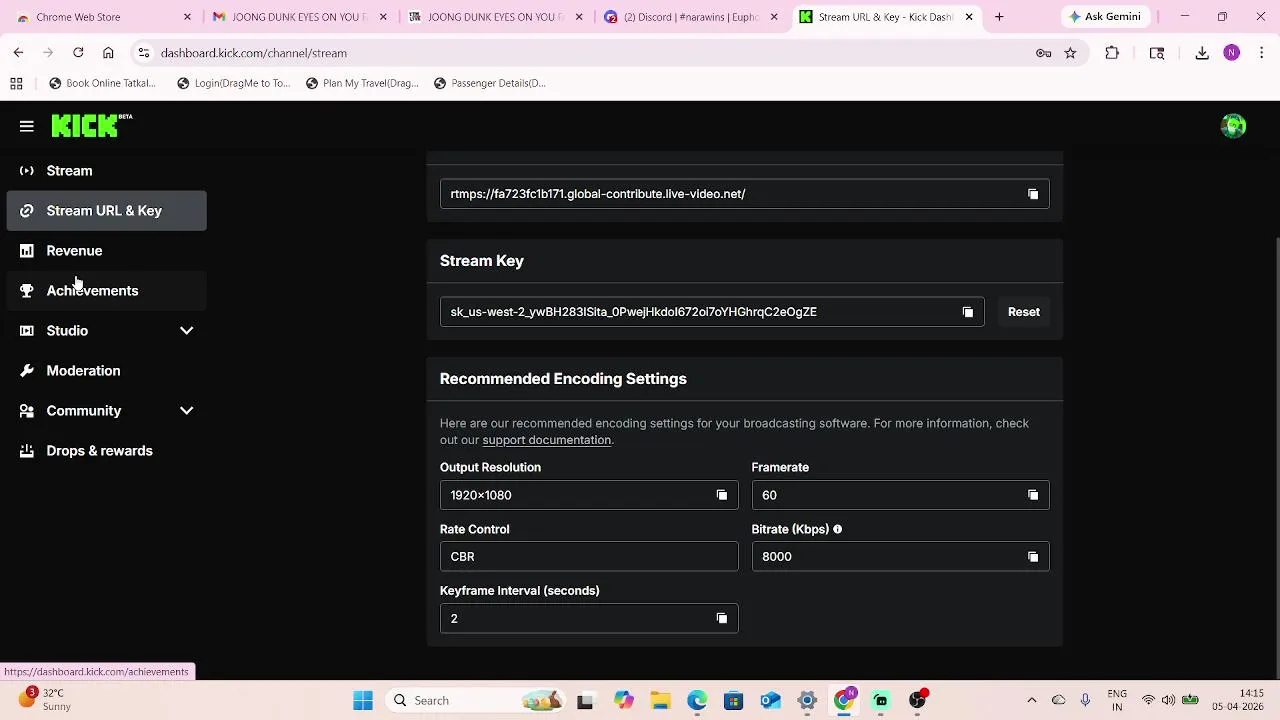Click the info icon next to Bitrate (Kbps)

point(837,529)
